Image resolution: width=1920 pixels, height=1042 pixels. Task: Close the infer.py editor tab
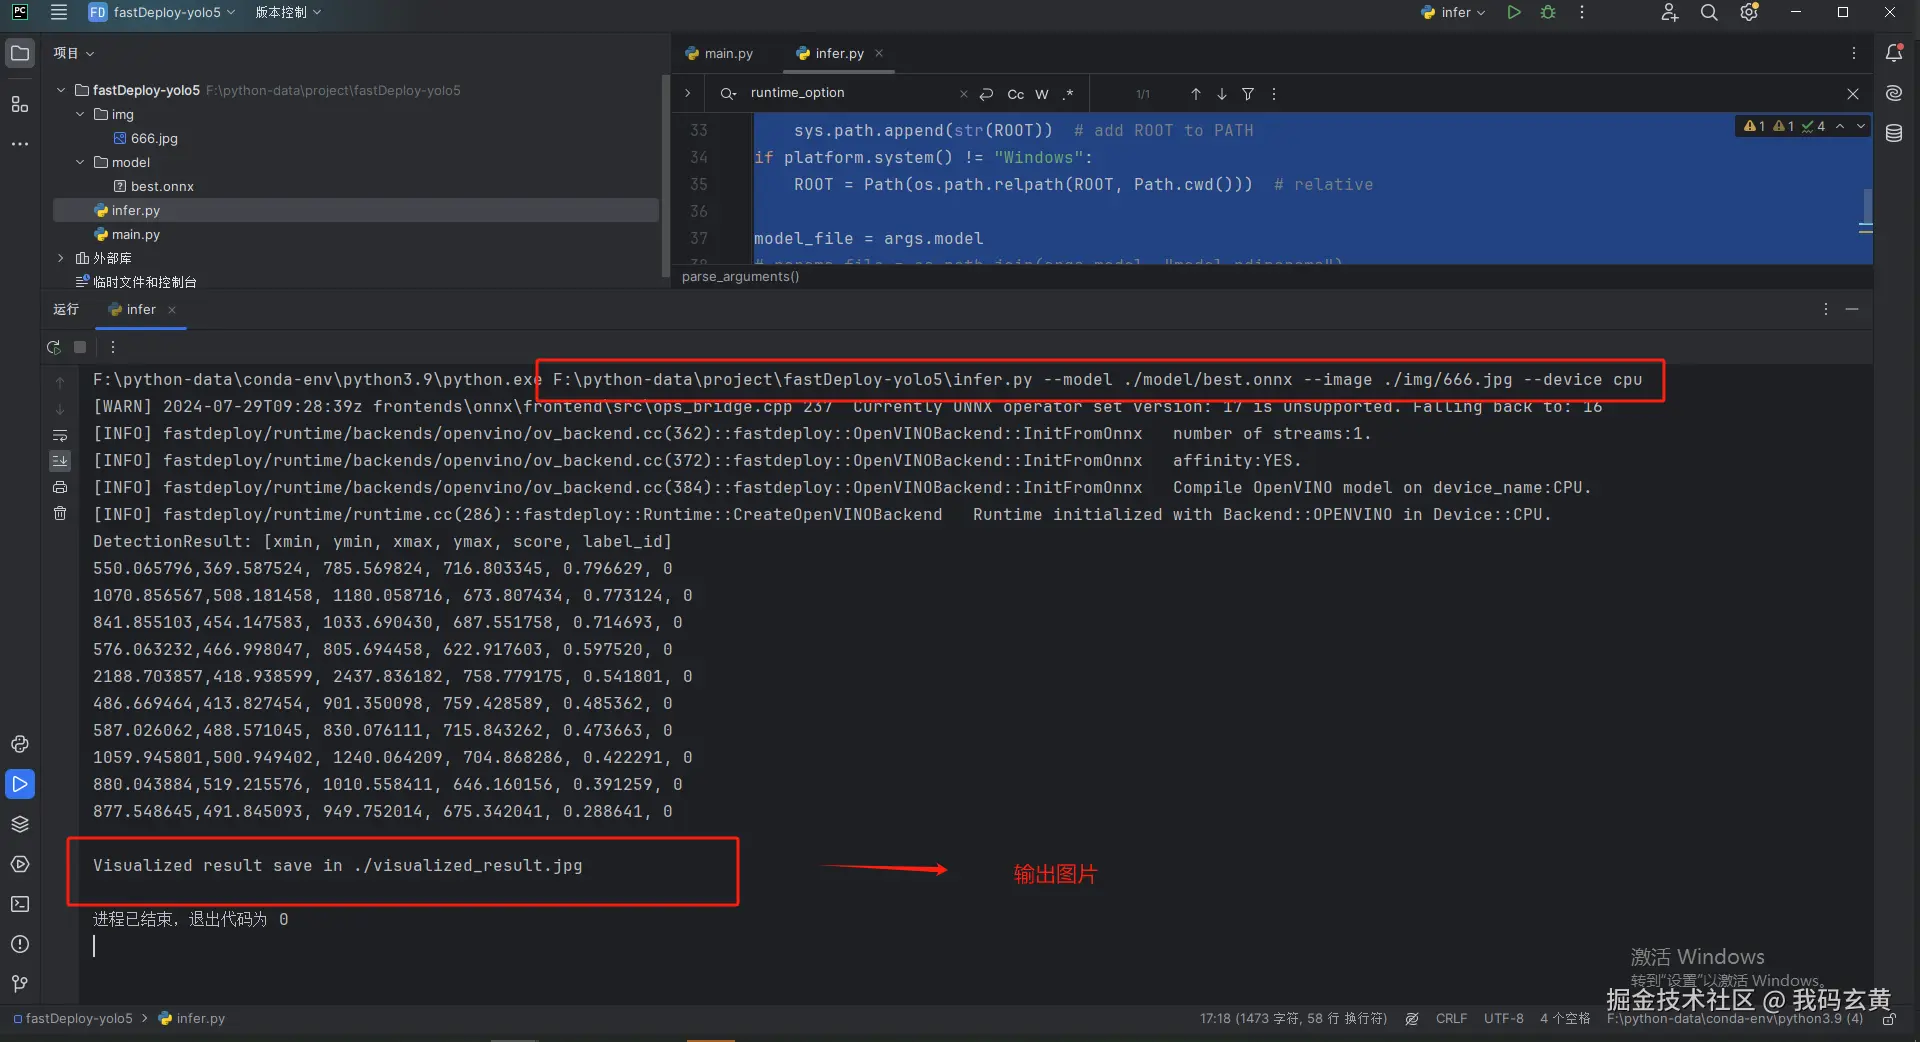879,53
